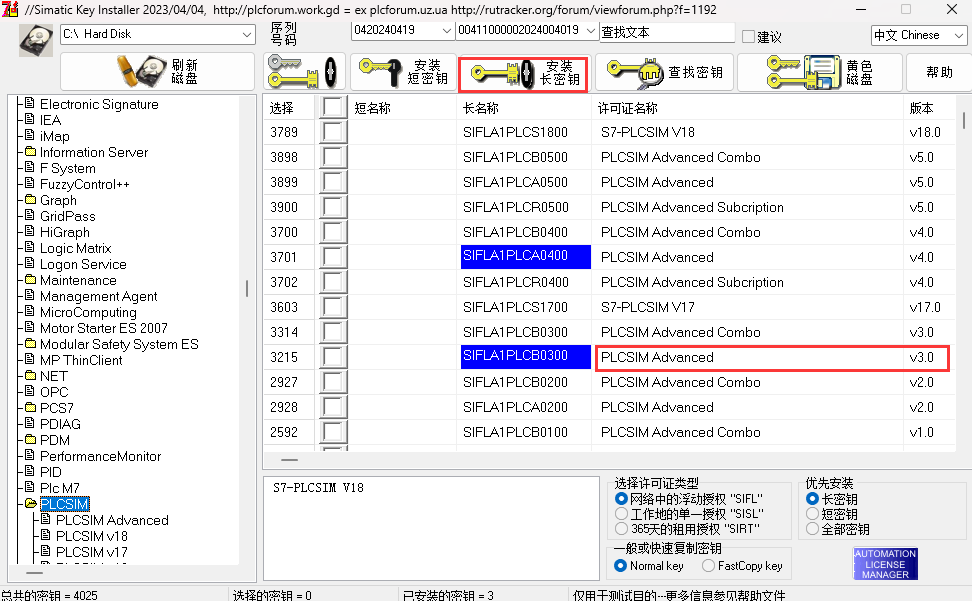The image size is (972, 601).
Task: Open the Maintenance folder in tree
Action: coord(78,281)
